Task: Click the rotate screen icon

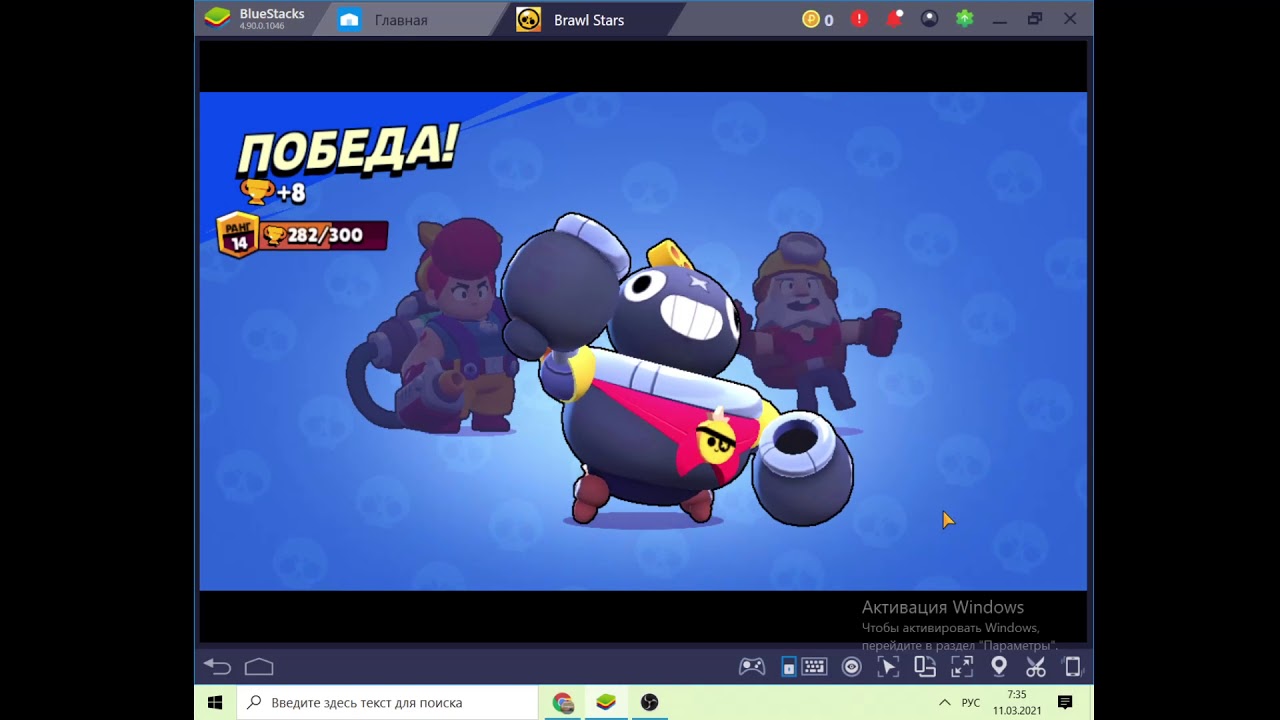Action: coord(925,667)
